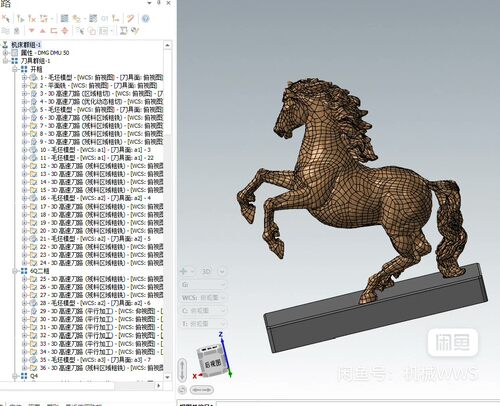500x406 pixels.
Task: Click the horizontal scrollbar right arrow
Action: (159, 386)
